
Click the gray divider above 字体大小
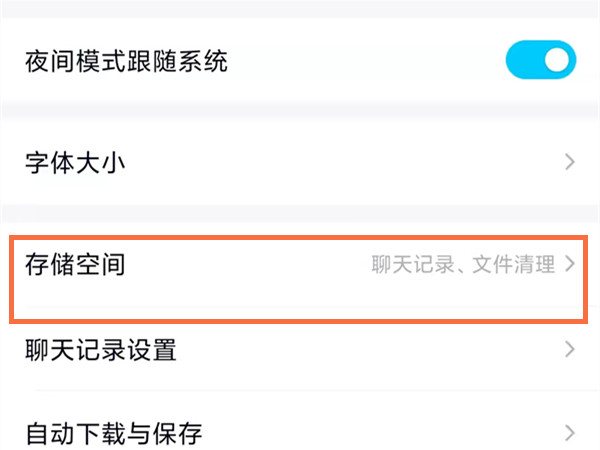click(300, 109)
